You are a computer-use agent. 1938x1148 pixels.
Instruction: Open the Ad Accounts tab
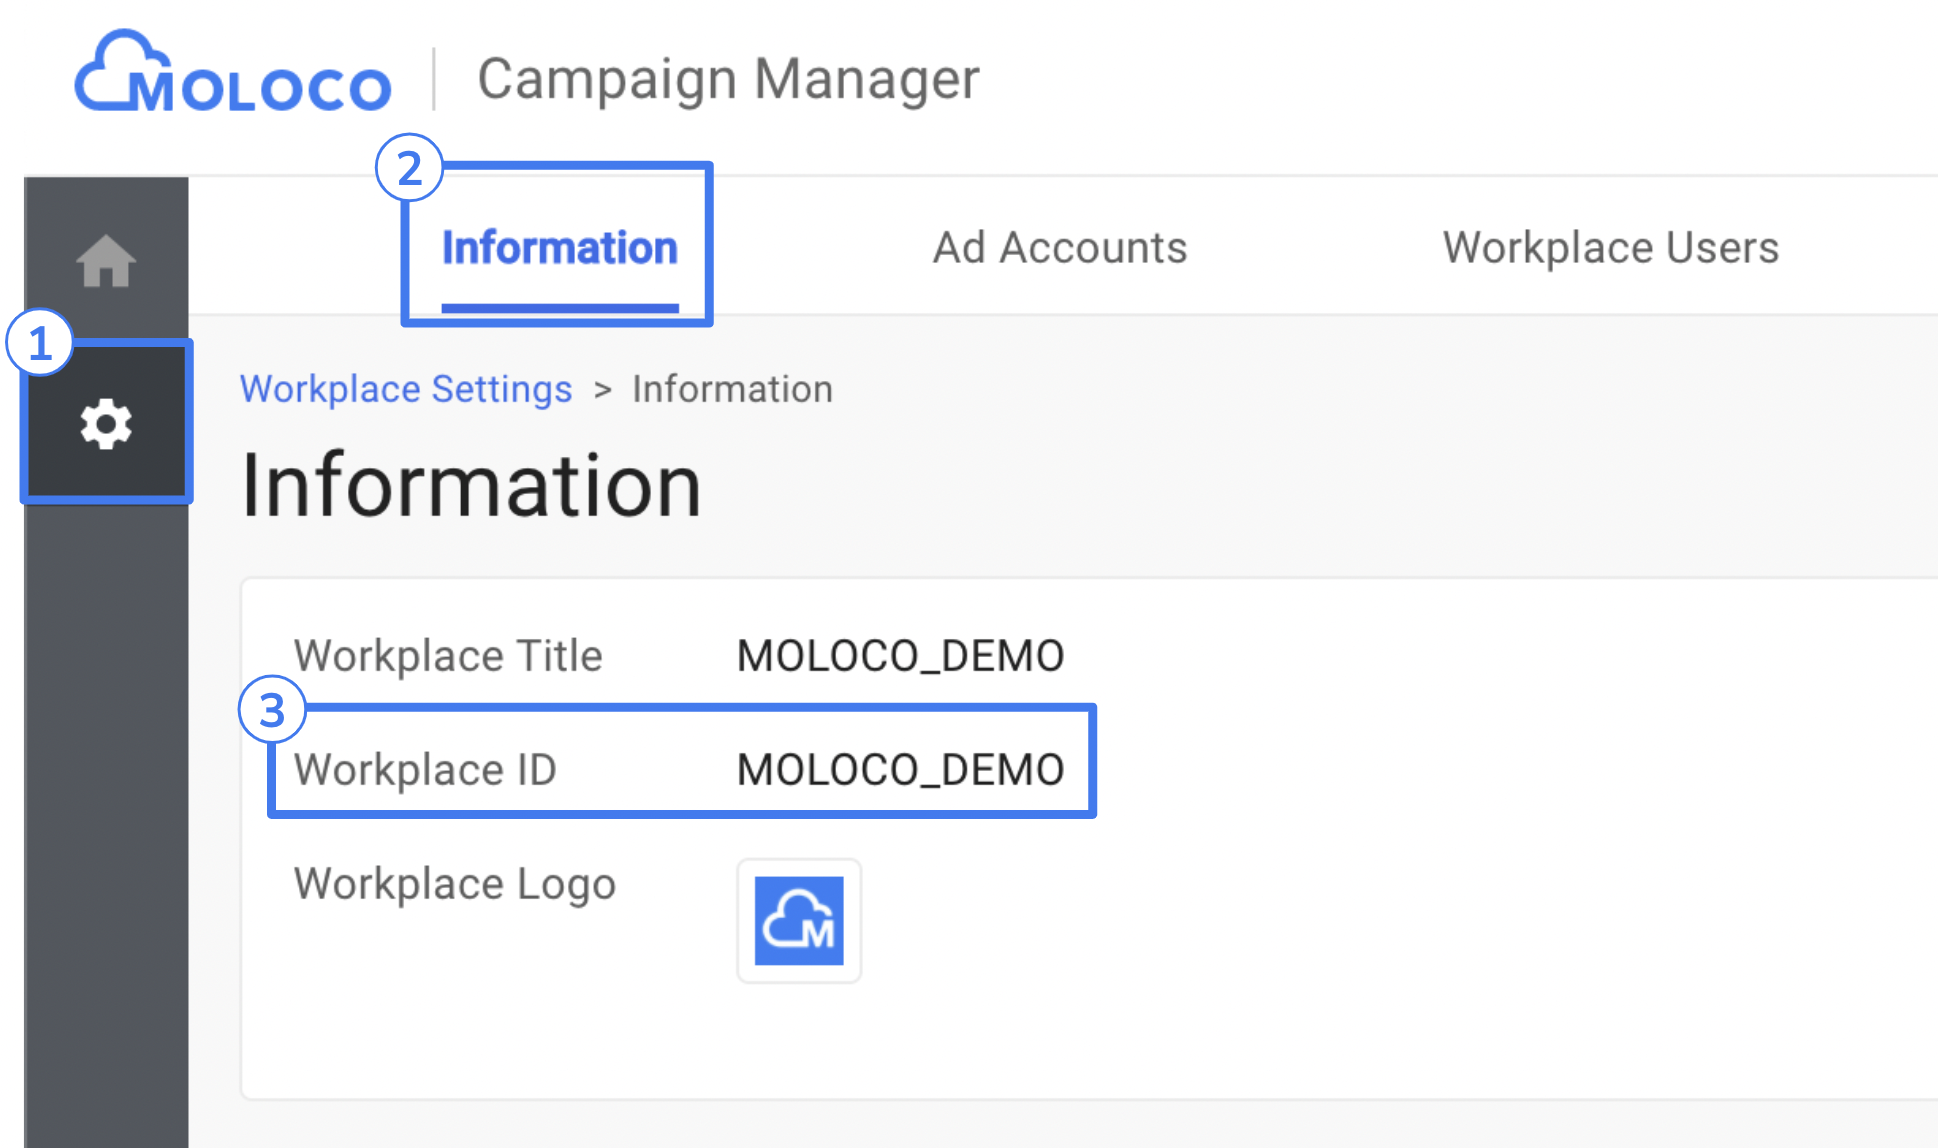point(1059,247)
